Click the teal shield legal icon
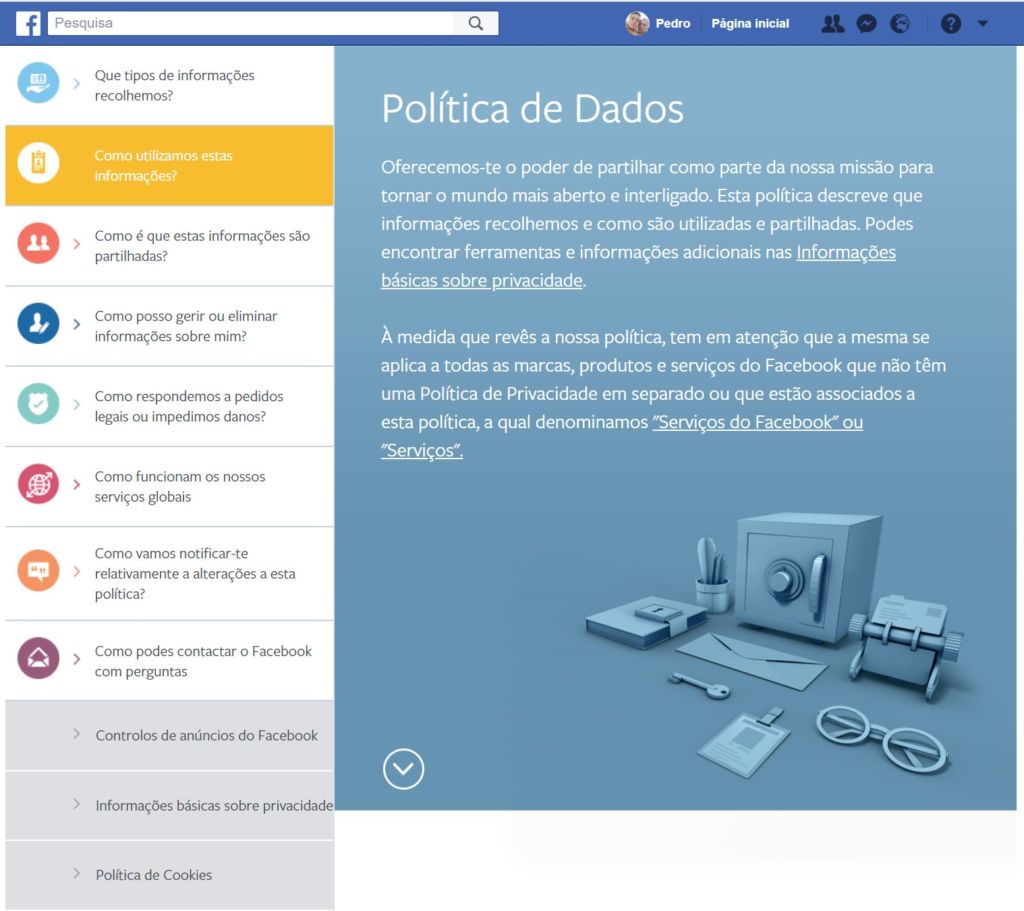This screenshot has width=1024, height=911. 38,404
